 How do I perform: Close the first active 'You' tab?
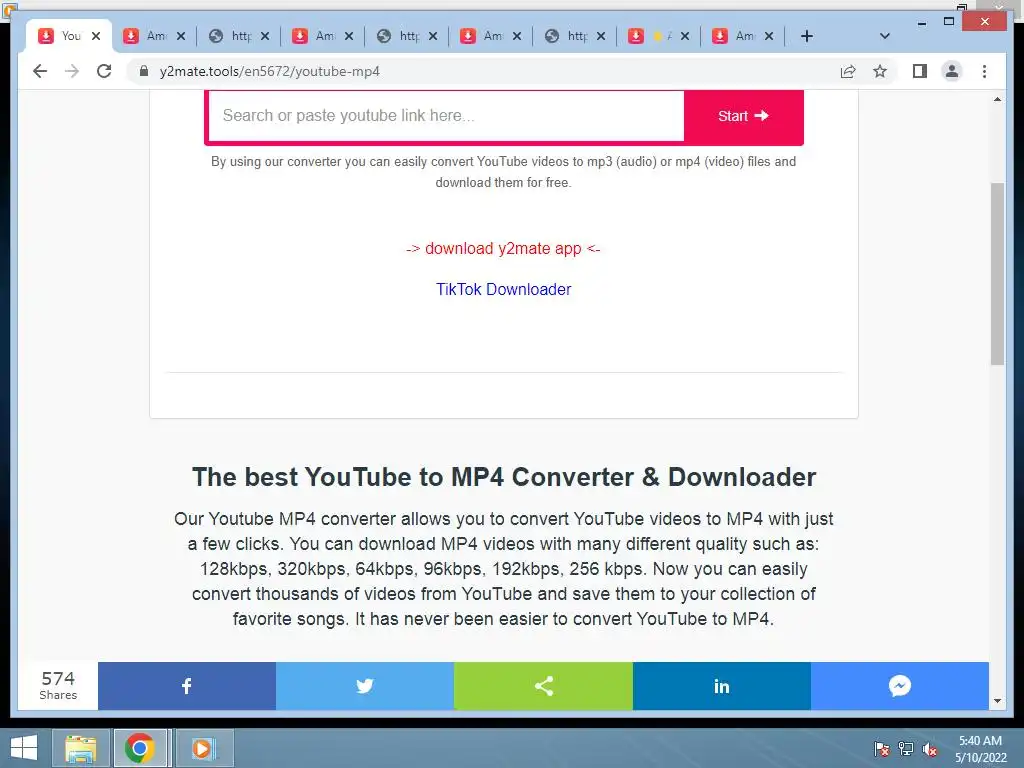click(96, 36)
